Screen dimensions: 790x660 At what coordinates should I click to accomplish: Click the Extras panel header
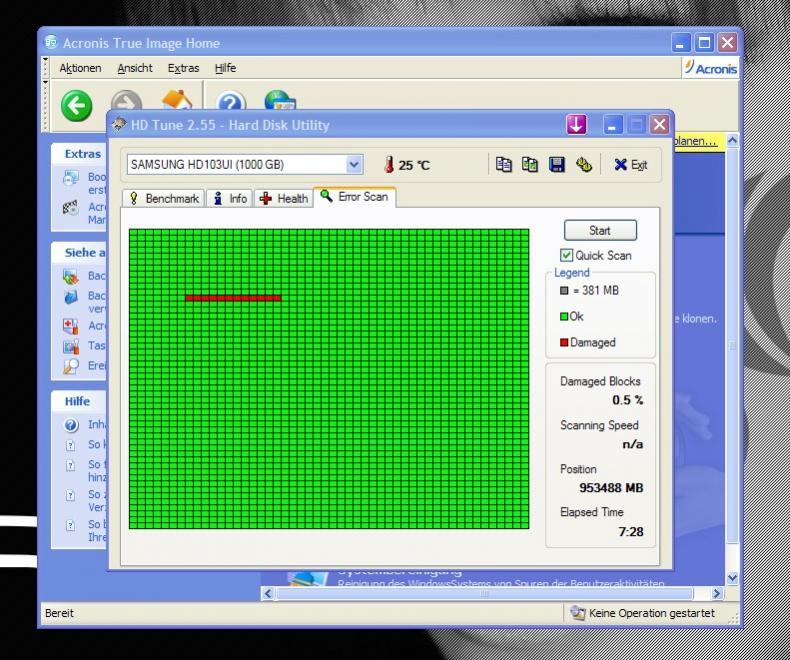click(x=81, y=154)
